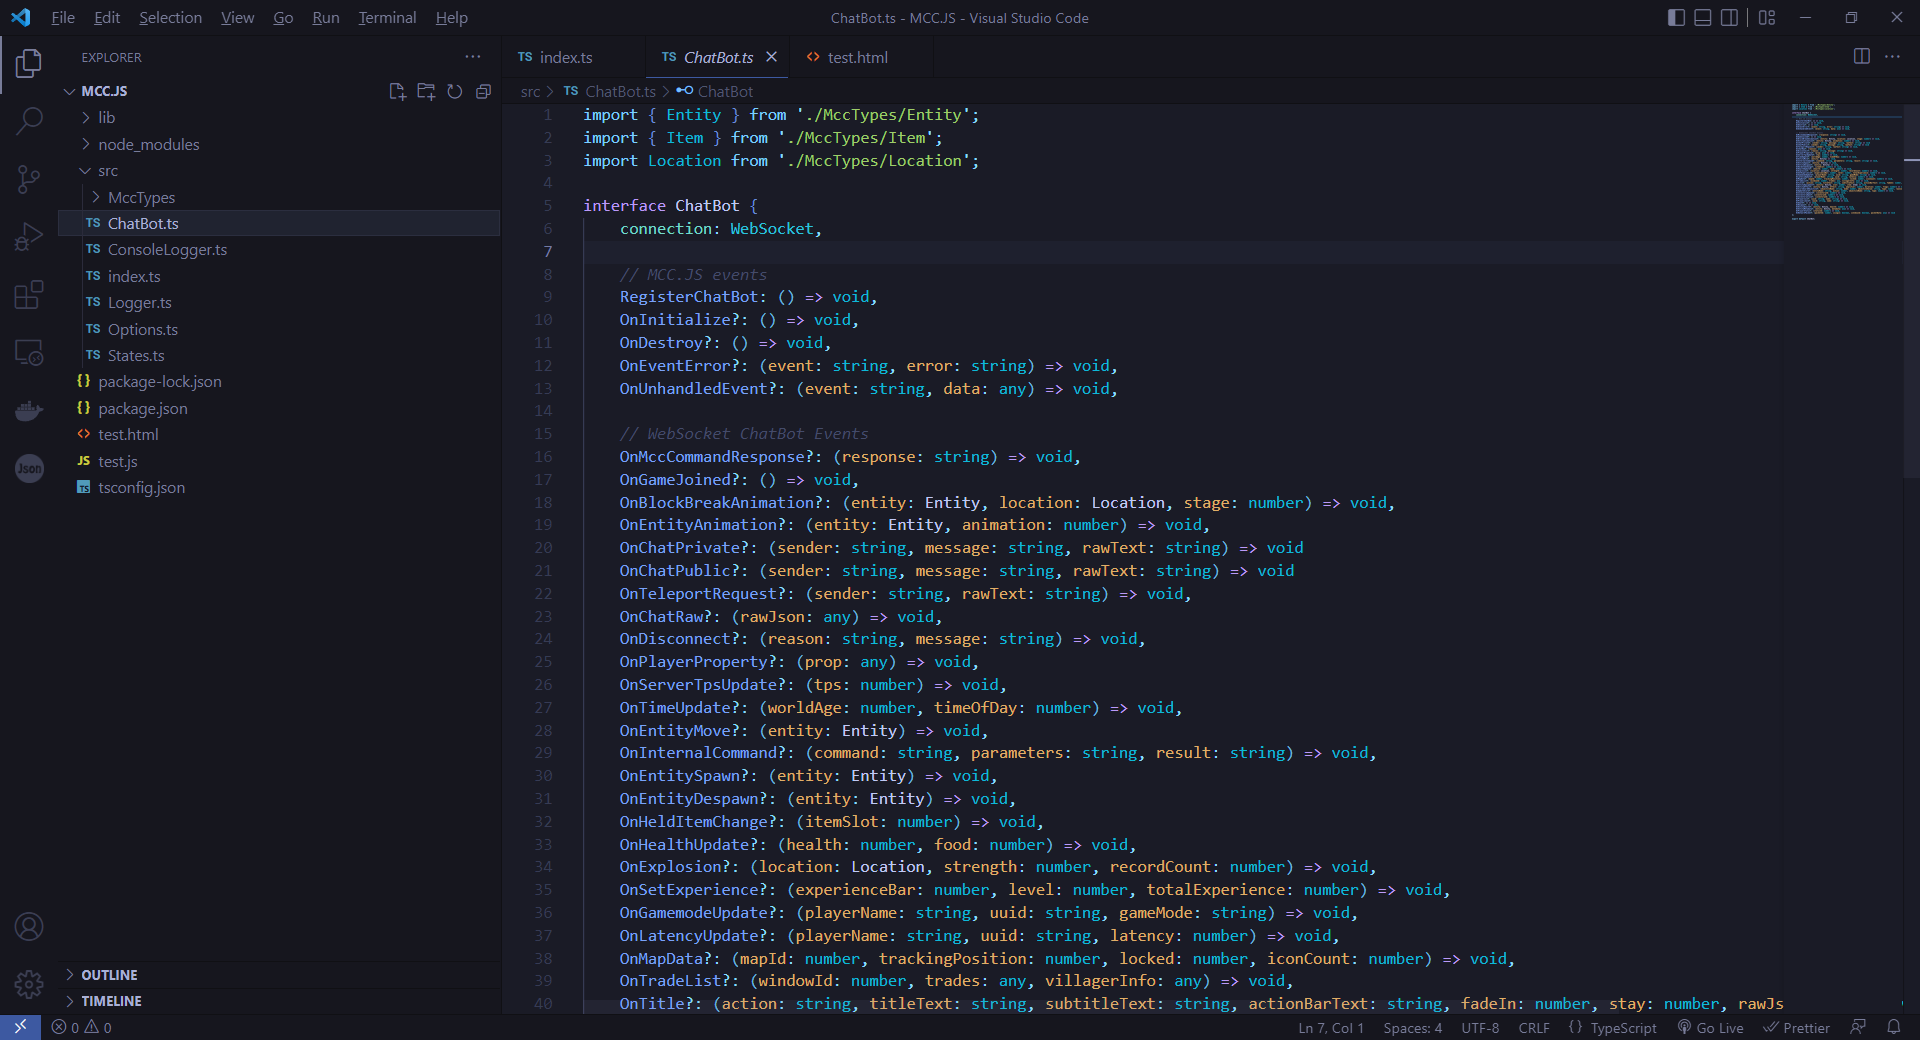
Task: Open the Manage gear icon
Action: point(29,984)
